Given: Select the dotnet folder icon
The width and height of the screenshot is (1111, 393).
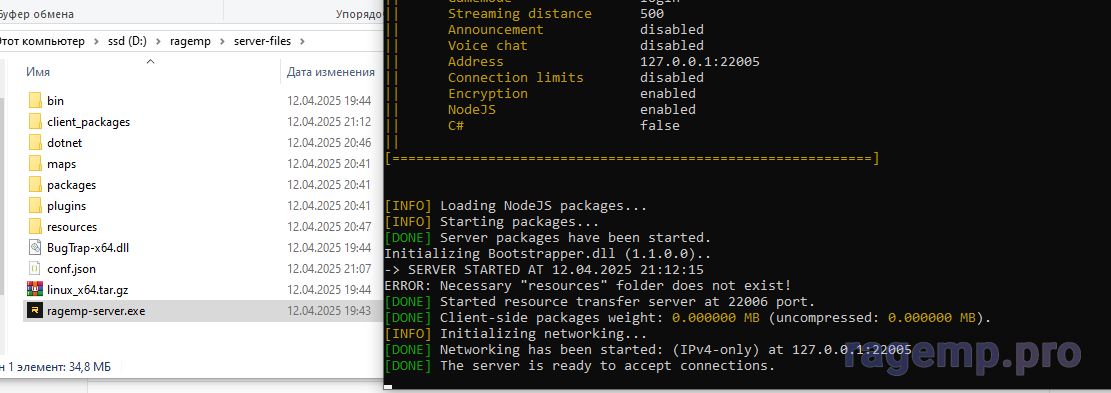Looking at the screenshot, I should point(35,142).
